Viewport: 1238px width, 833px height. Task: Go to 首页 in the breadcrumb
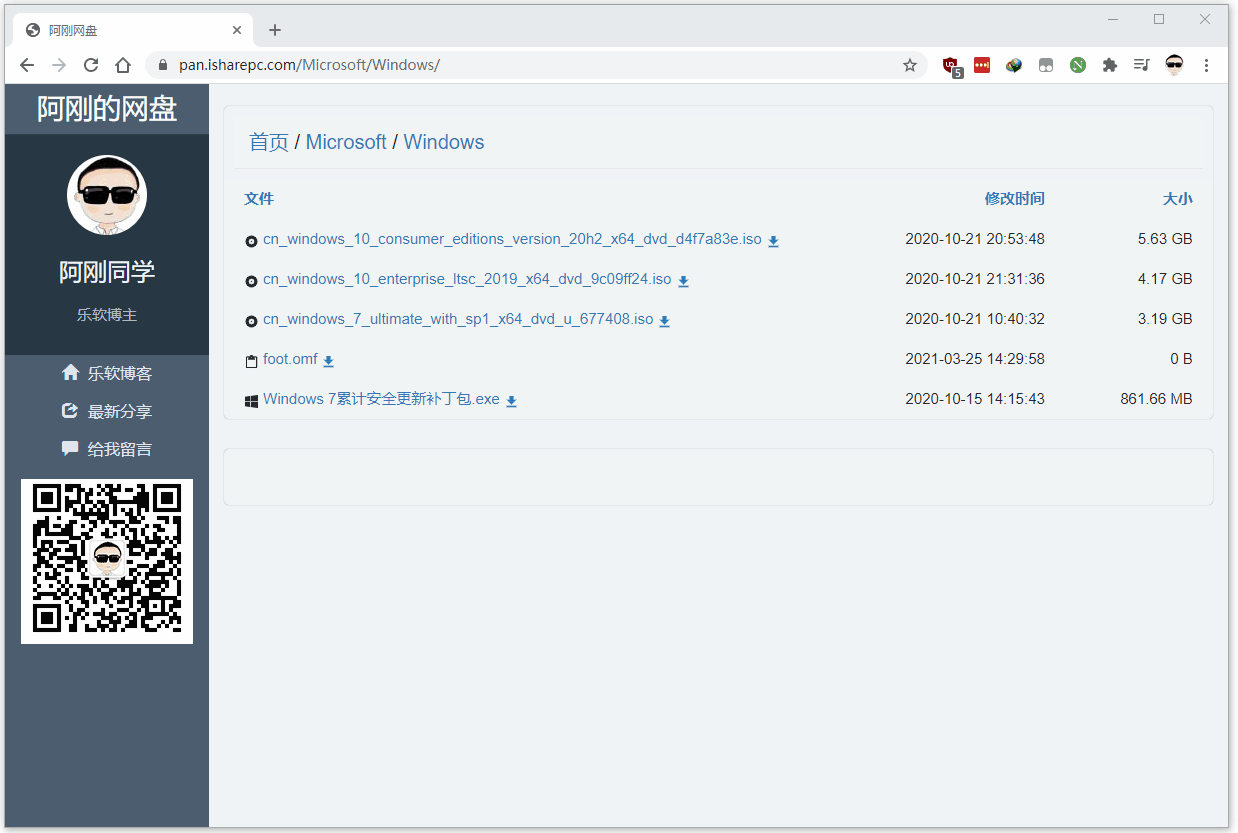tap(269, 142)
